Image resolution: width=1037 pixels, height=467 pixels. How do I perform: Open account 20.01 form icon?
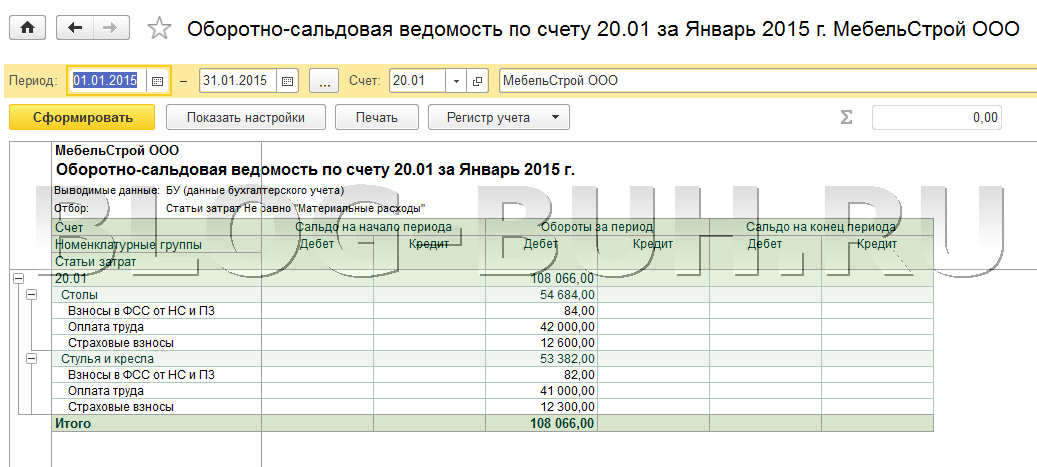477,80
